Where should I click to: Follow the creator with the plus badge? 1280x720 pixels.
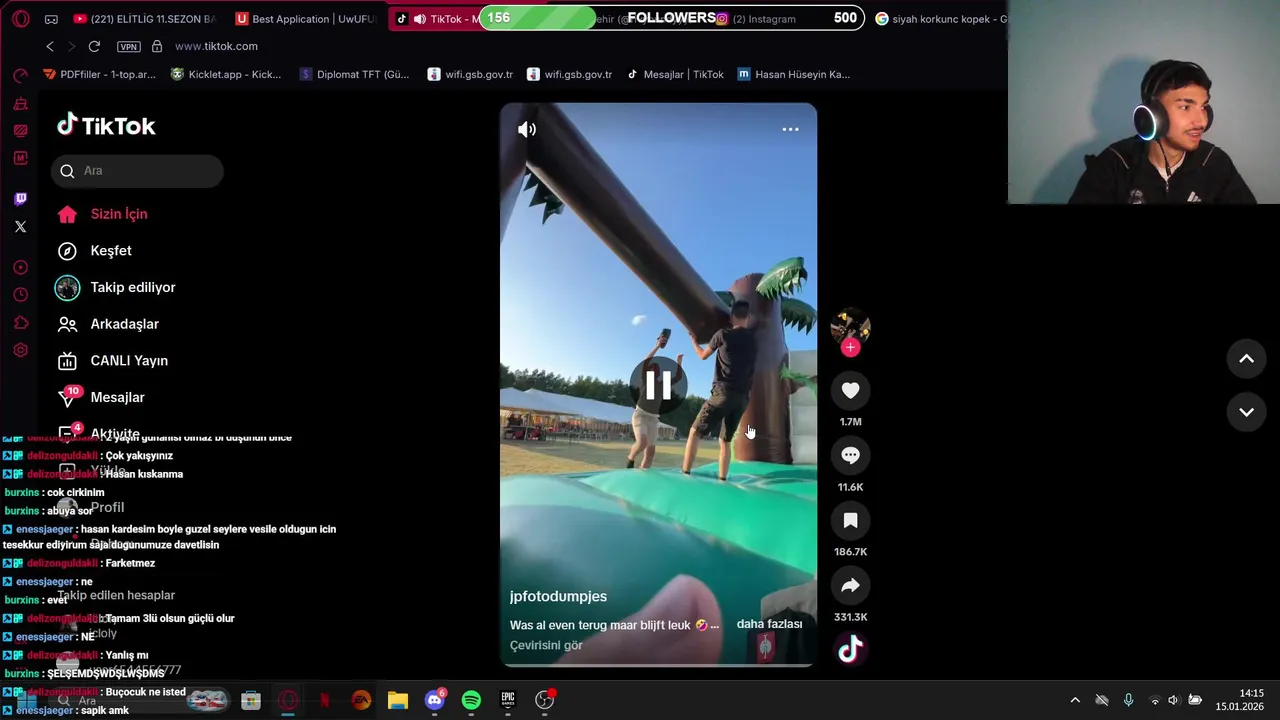click(850, 347)
